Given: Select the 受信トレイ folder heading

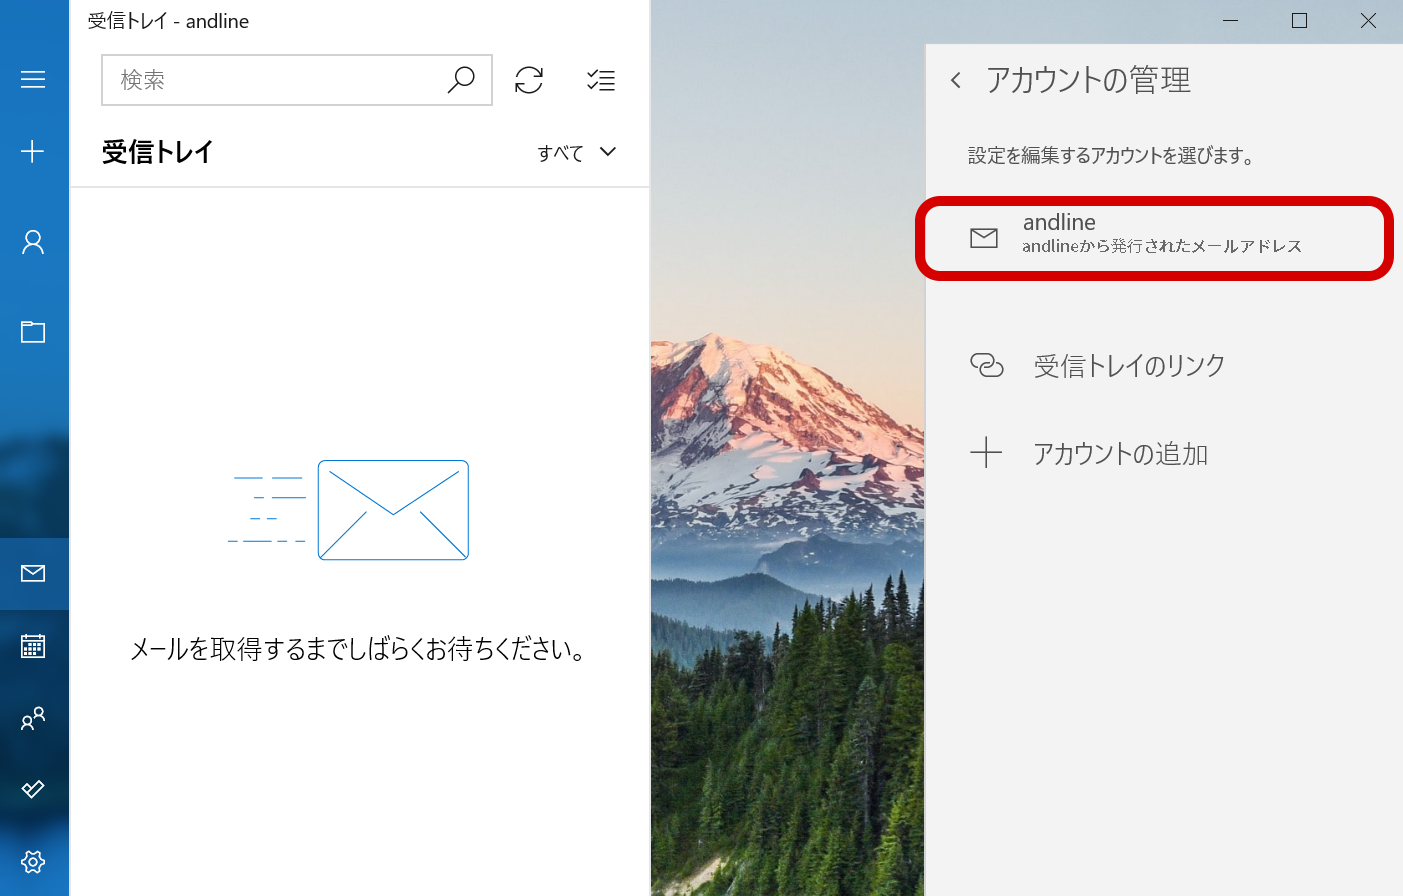Looking at the screenshot, I should click(x=158, y=152).
